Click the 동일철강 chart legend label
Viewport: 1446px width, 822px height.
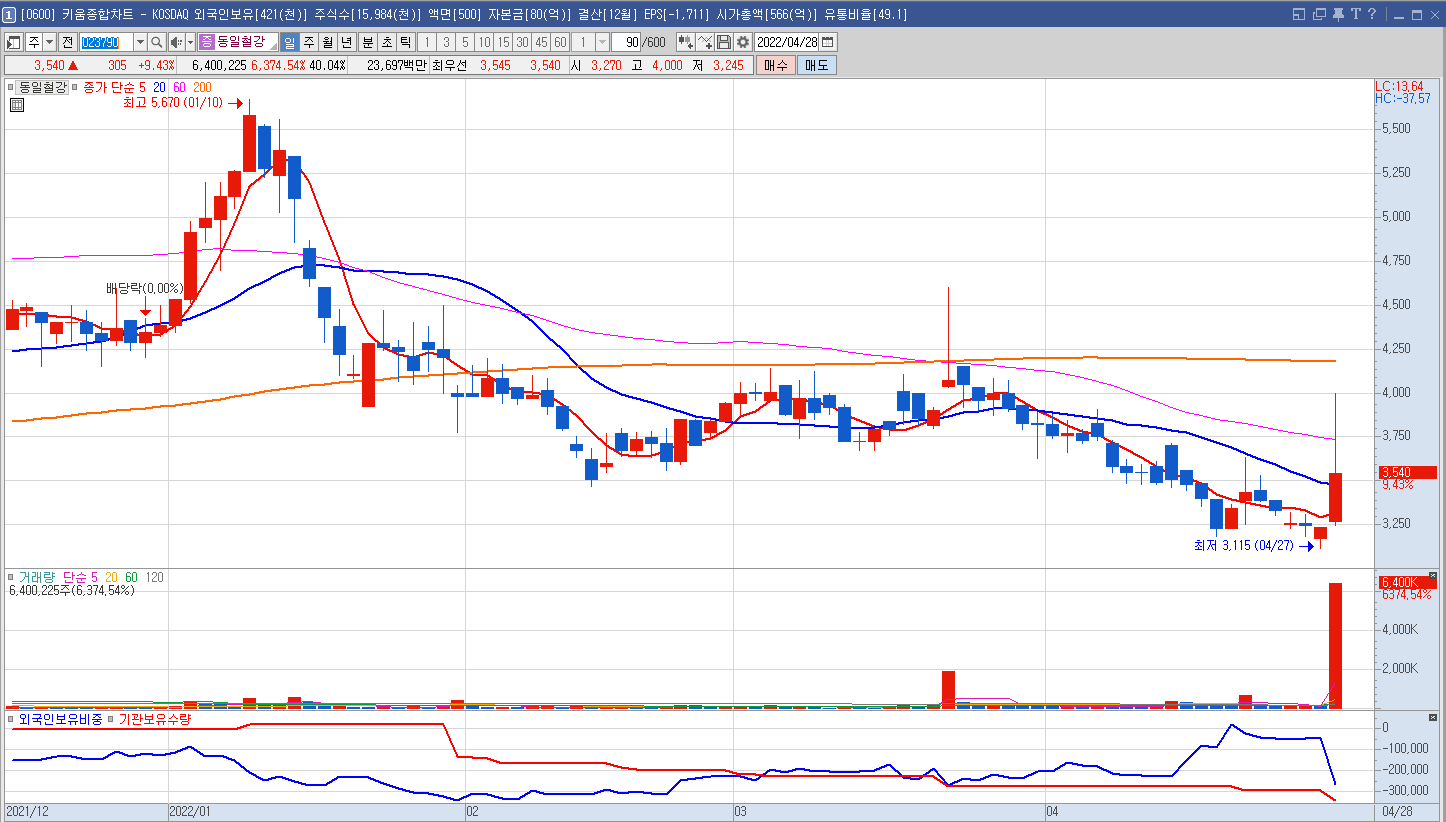pos(43,87)
